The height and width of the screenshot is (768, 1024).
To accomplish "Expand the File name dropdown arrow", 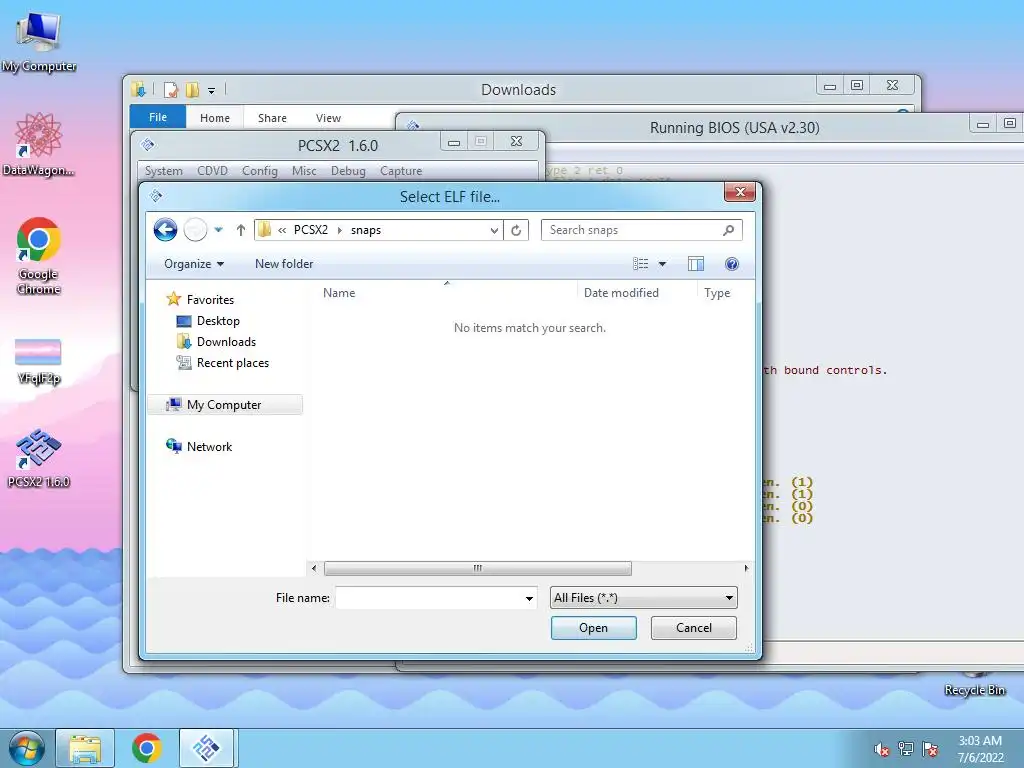I will click(529, 598).
